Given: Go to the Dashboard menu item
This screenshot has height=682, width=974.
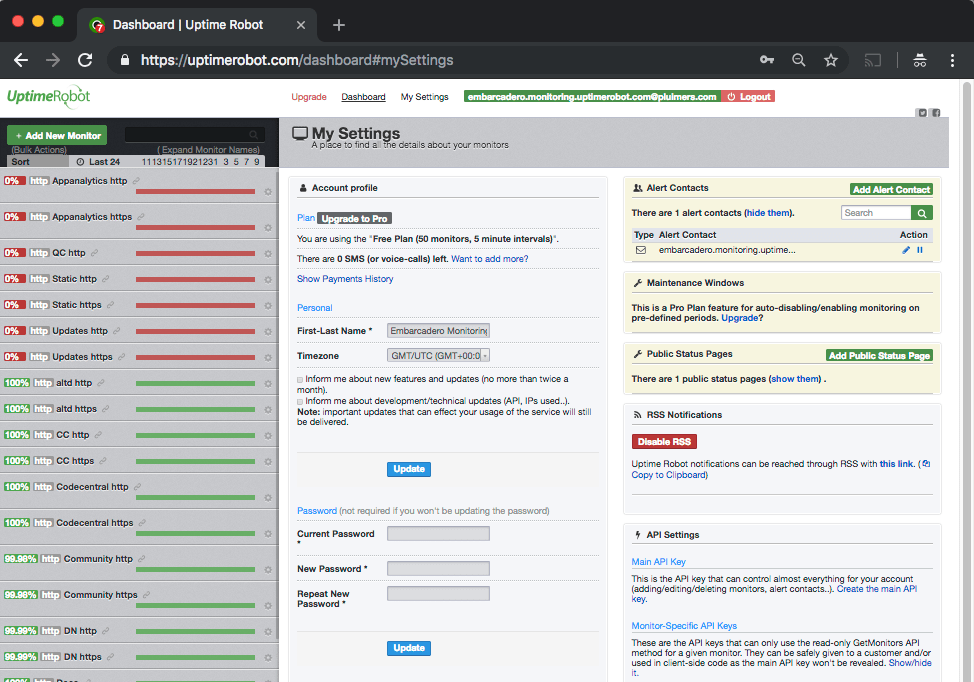Looking at the screenshot, I should click(x=363, y=97).
